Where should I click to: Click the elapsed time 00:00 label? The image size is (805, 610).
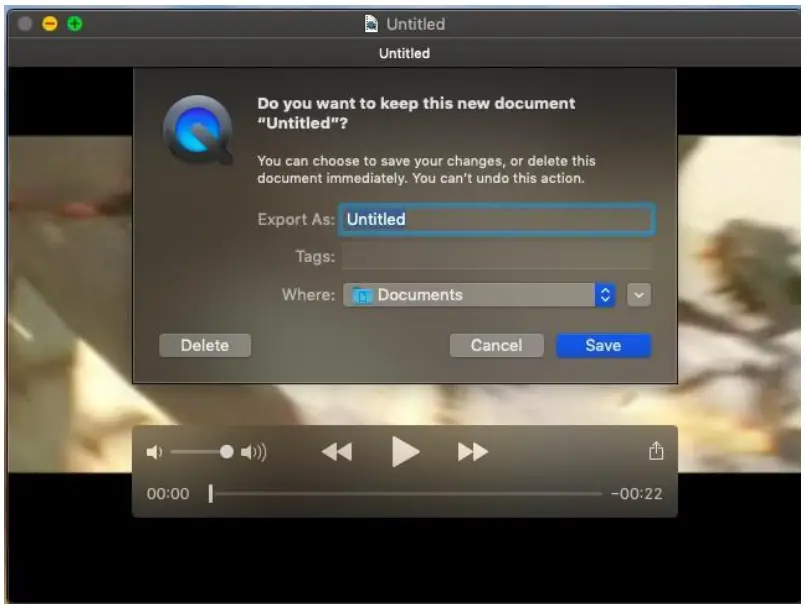[x=168, y=494]
